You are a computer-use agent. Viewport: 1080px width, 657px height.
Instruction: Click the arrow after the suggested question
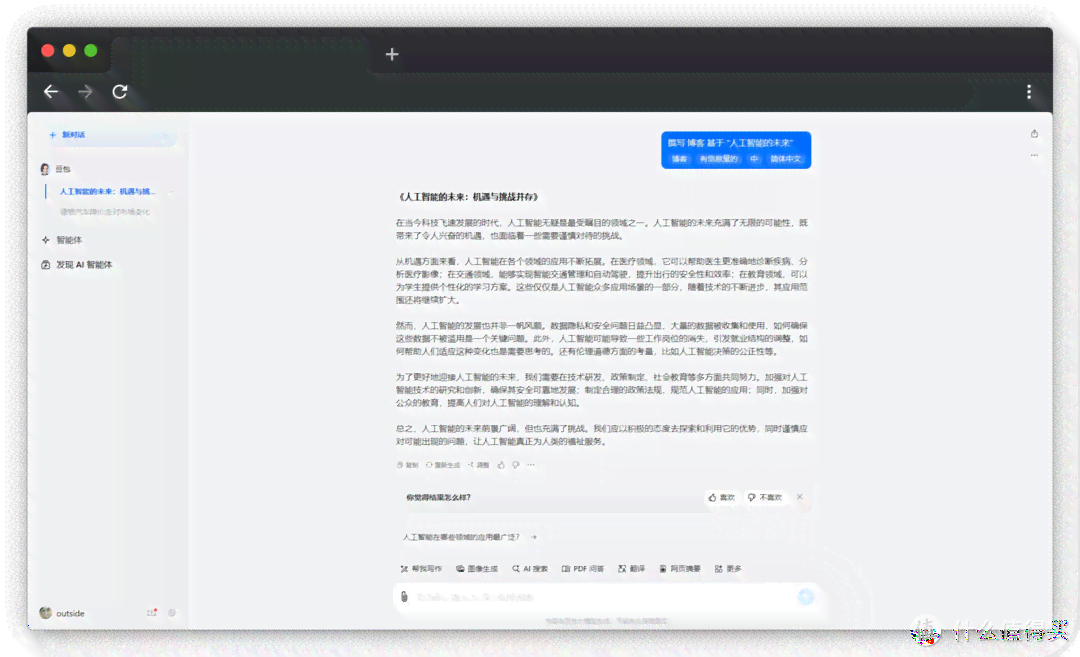534,537
